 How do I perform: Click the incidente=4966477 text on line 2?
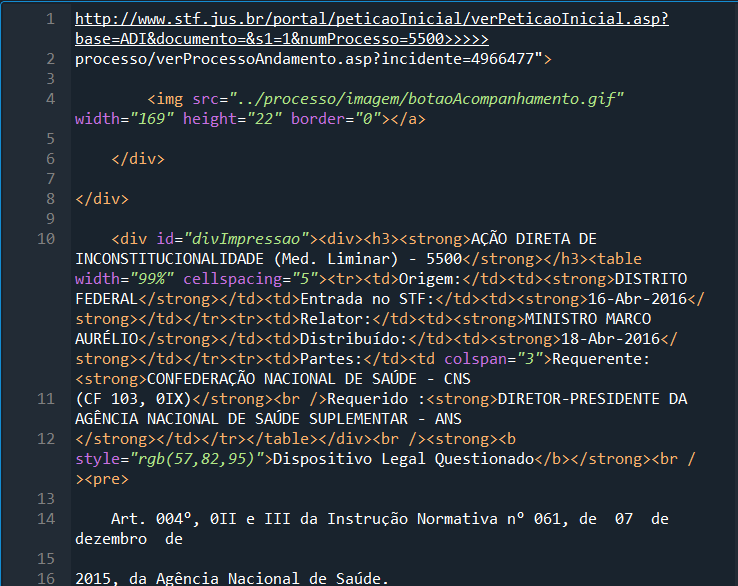click(458, 59)
